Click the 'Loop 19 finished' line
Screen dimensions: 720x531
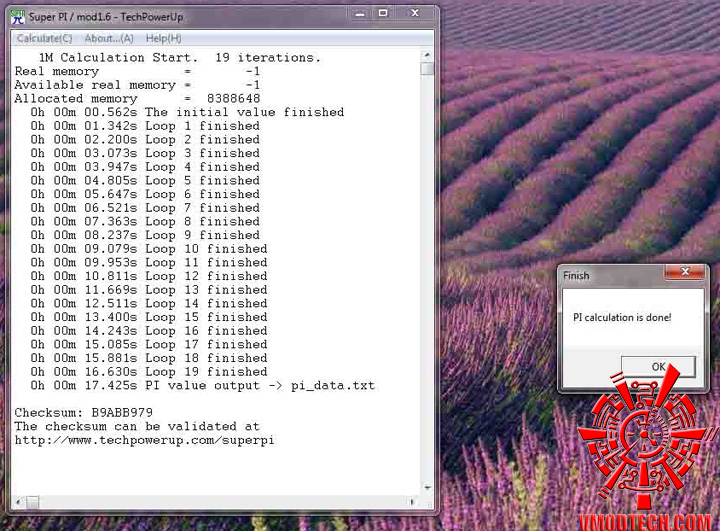(149, 372)
